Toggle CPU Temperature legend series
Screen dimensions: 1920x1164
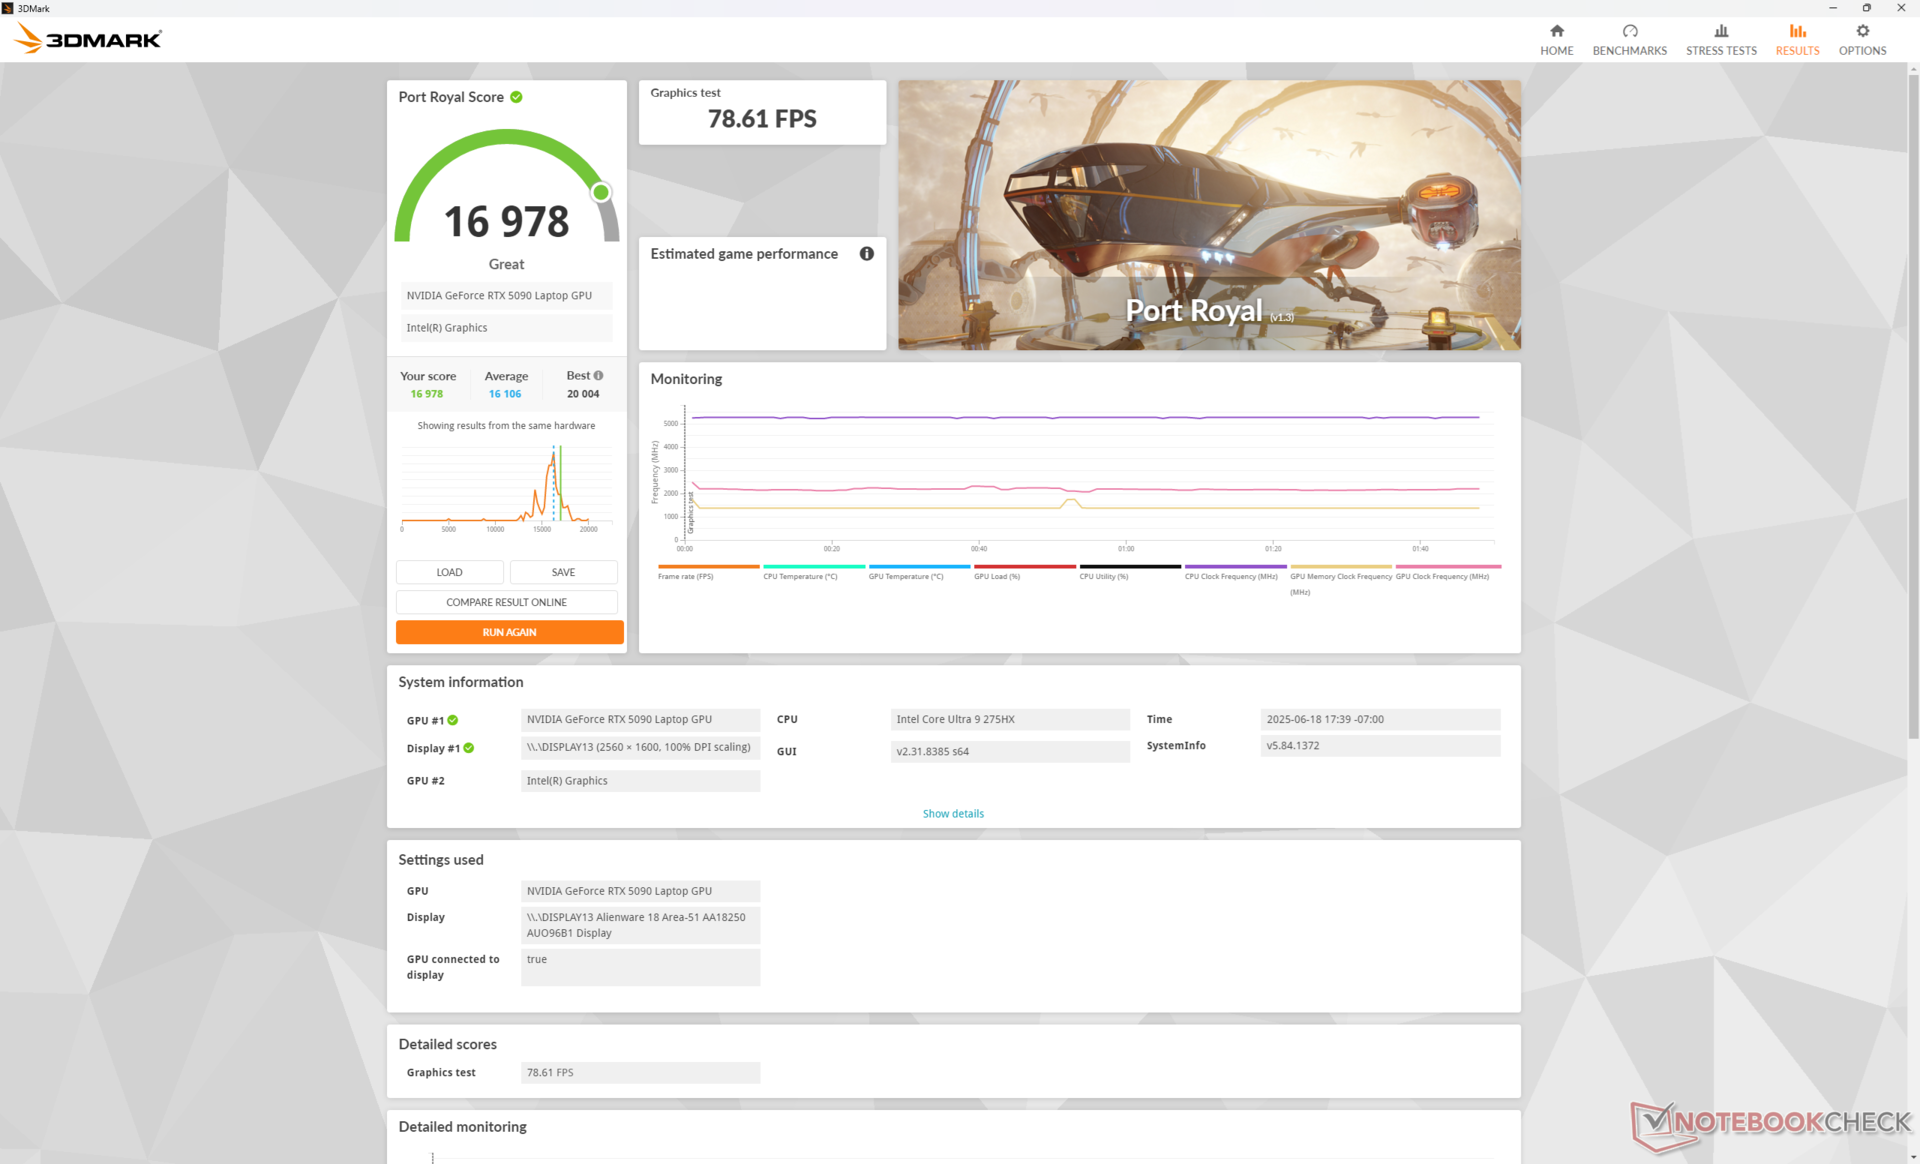click(800, 576)
